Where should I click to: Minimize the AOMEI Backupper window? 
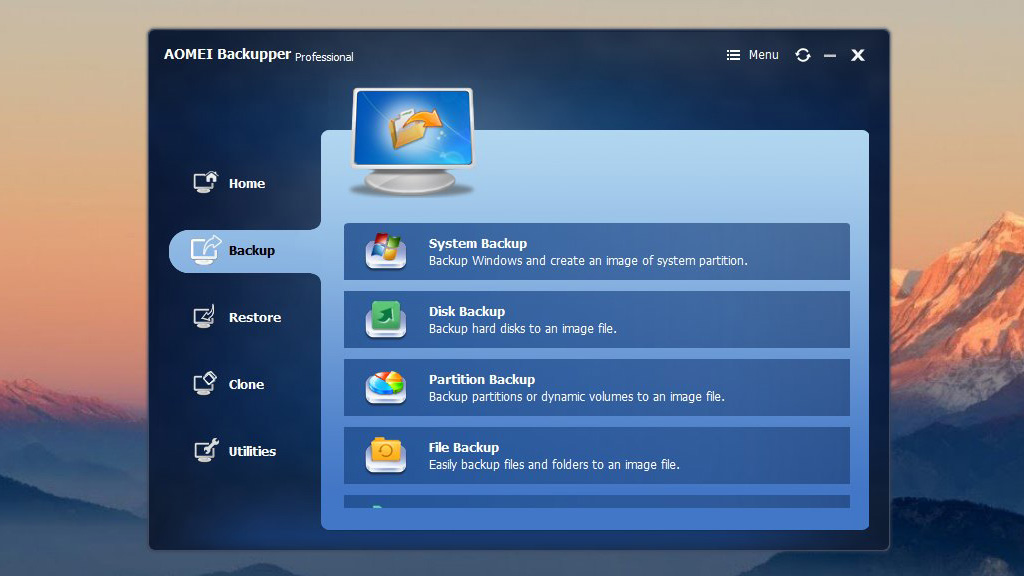coord(829,56)
